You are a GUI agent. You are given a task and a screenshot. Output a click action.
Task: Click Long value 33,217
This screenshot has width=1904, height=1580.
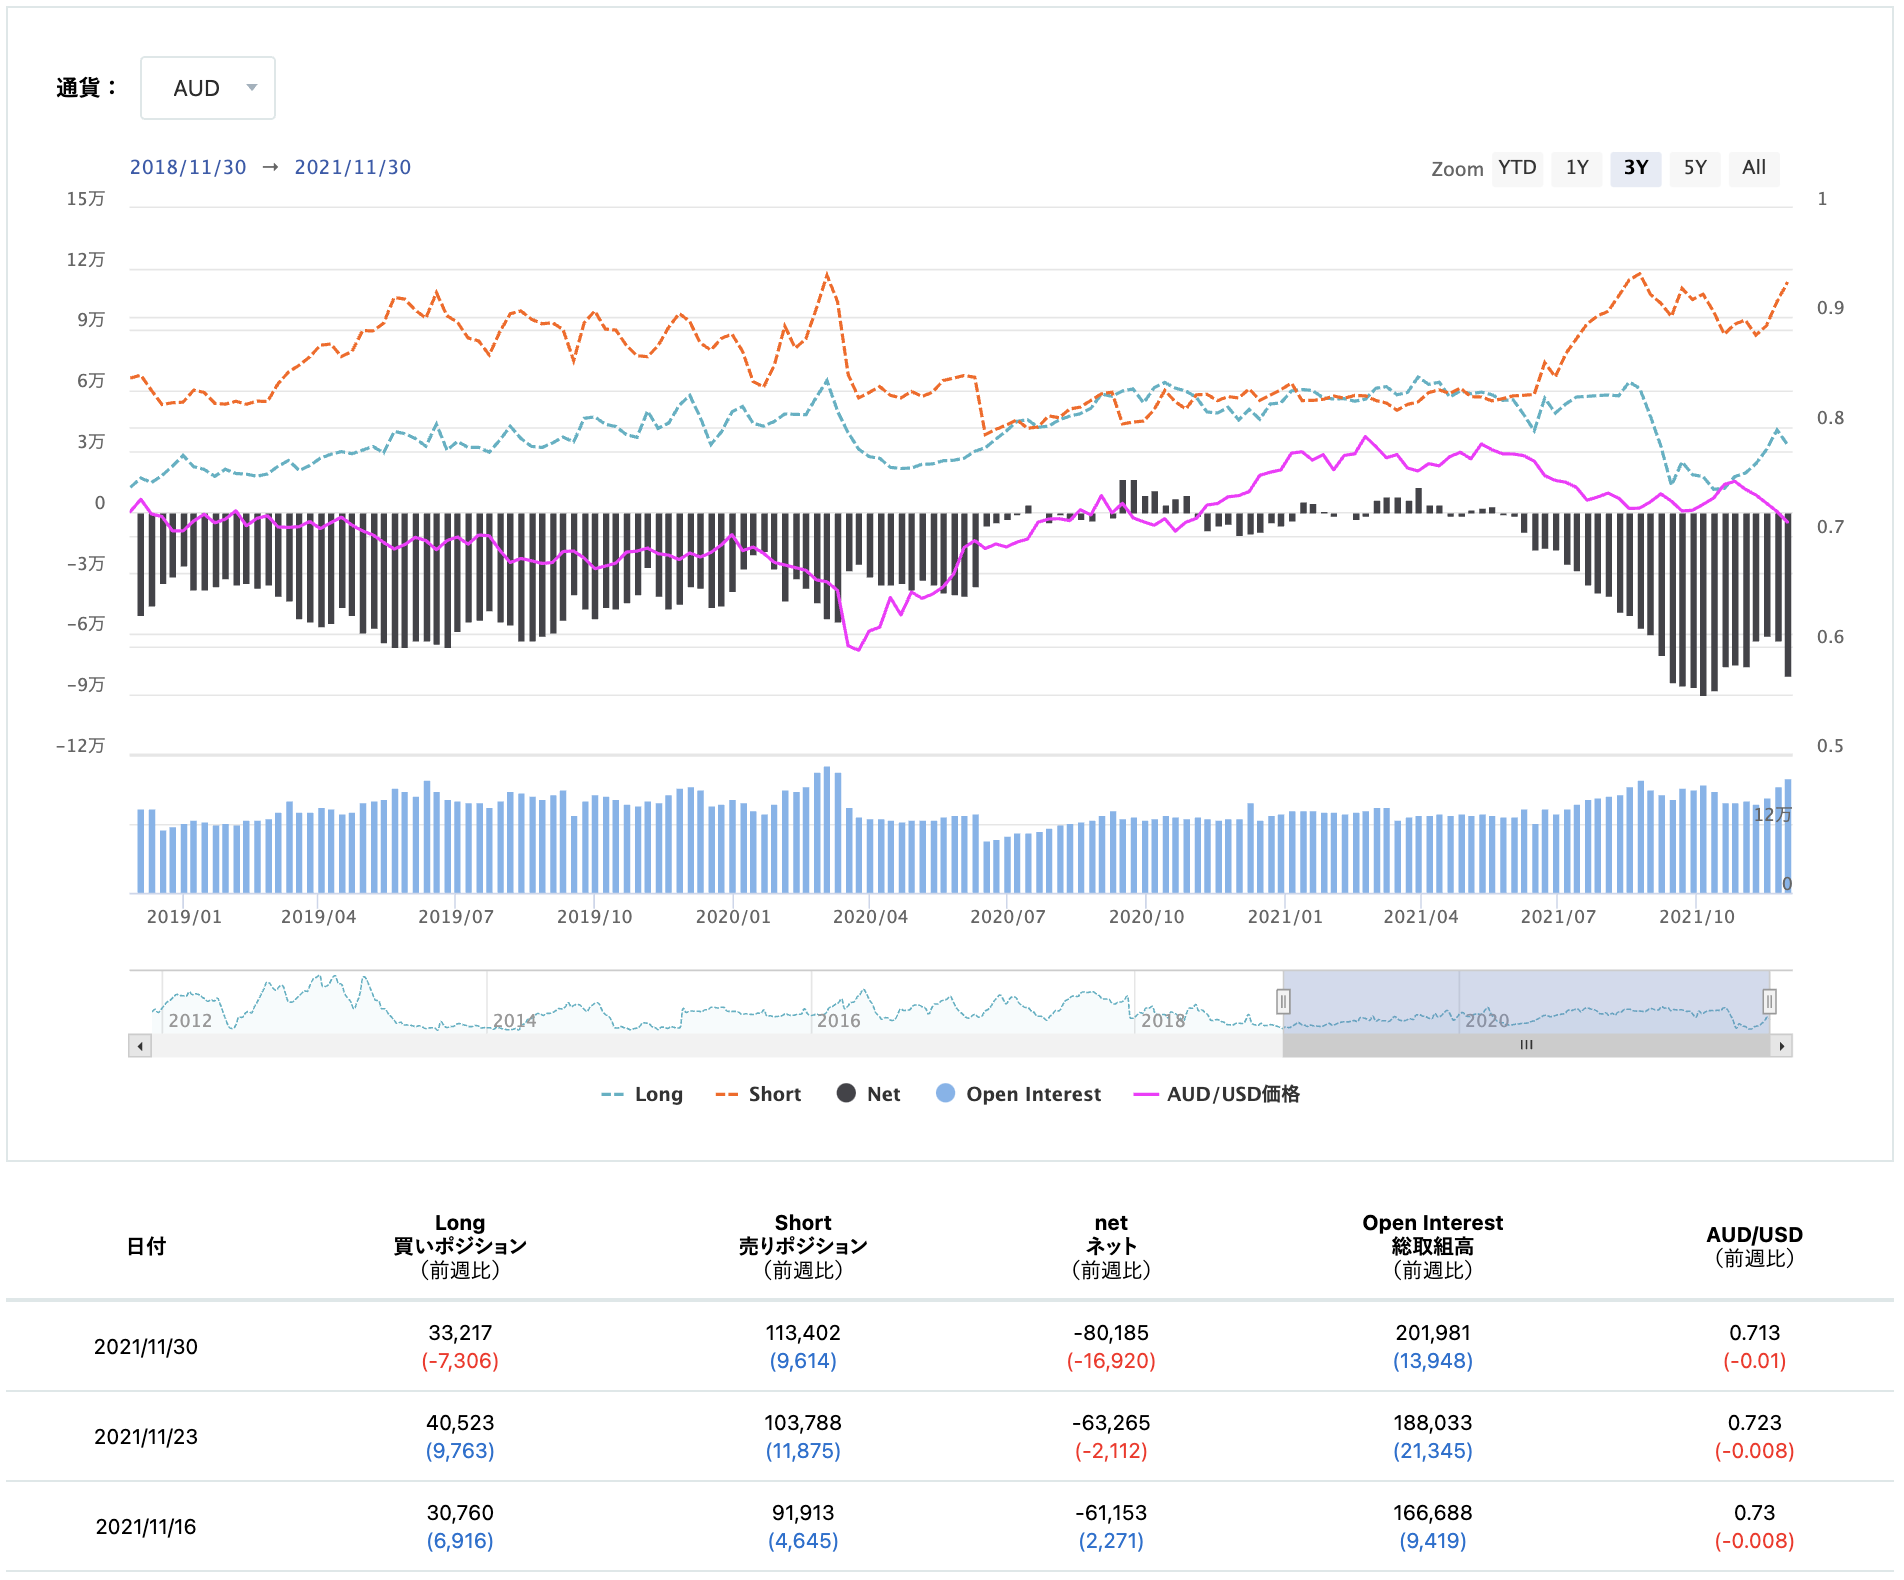tap(460, 1333)
